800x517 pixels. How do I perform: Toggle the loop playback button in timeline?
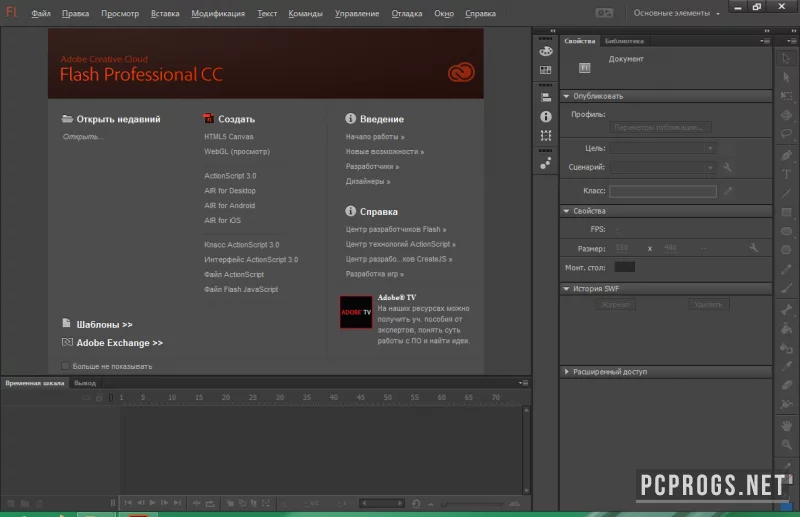tap(210, 503)
